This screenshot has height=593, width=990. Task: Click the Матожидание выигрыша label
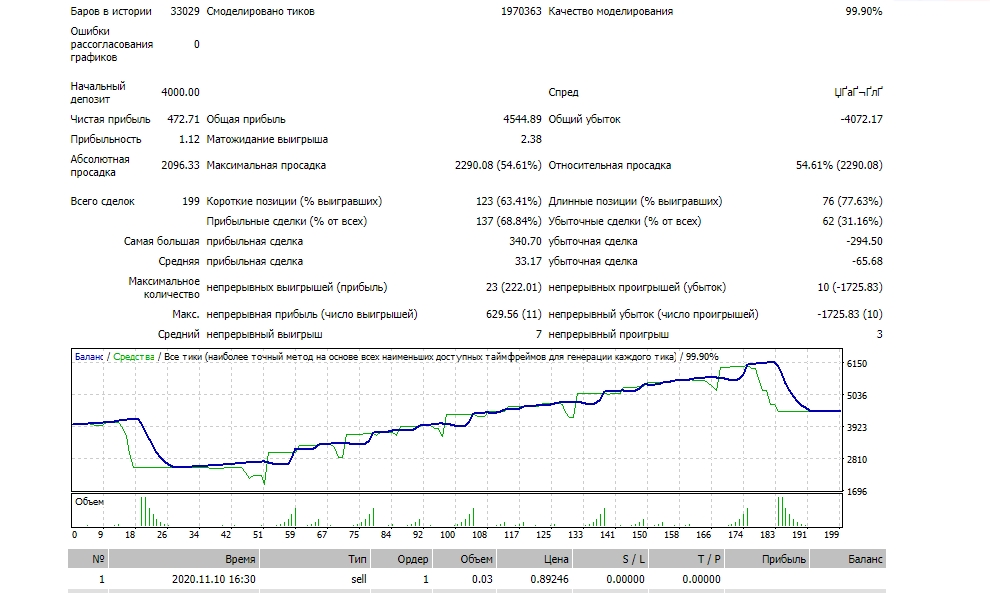[x=267, y=140]
